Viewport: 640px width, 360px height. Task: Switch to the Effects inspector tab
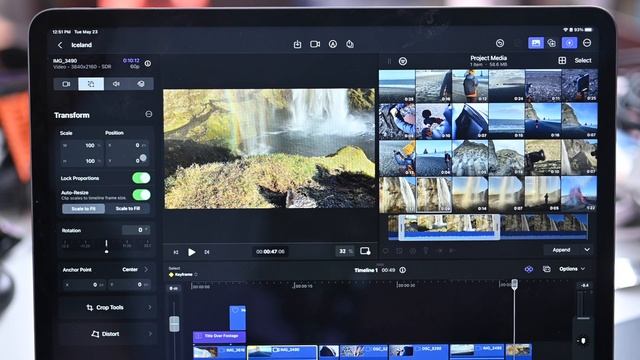(x=141, y=84)
